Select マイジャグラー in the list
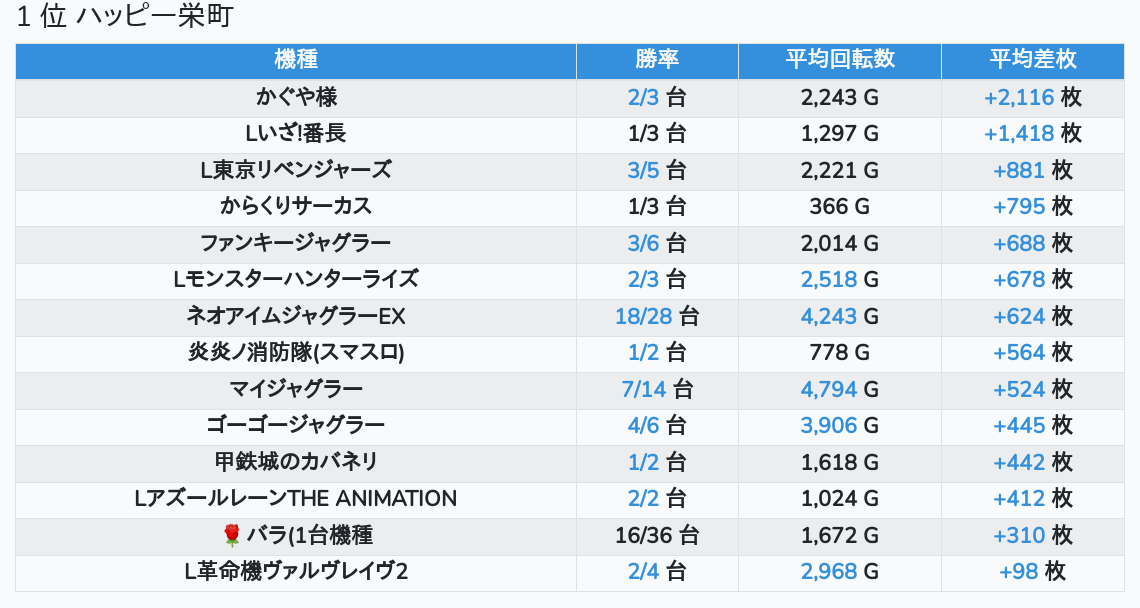The width and height of the screenshot is (1140, 608). point(296,389)
